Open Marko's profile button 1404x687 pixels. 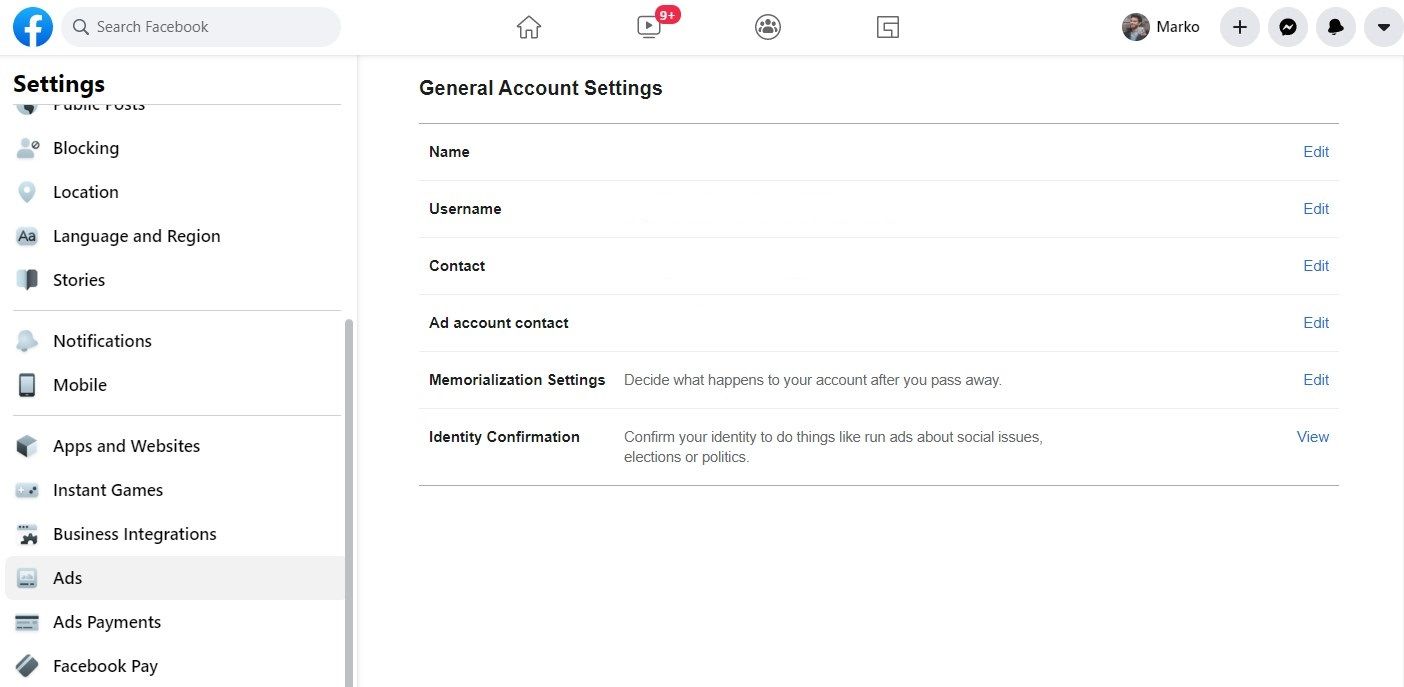[1162, 27]
